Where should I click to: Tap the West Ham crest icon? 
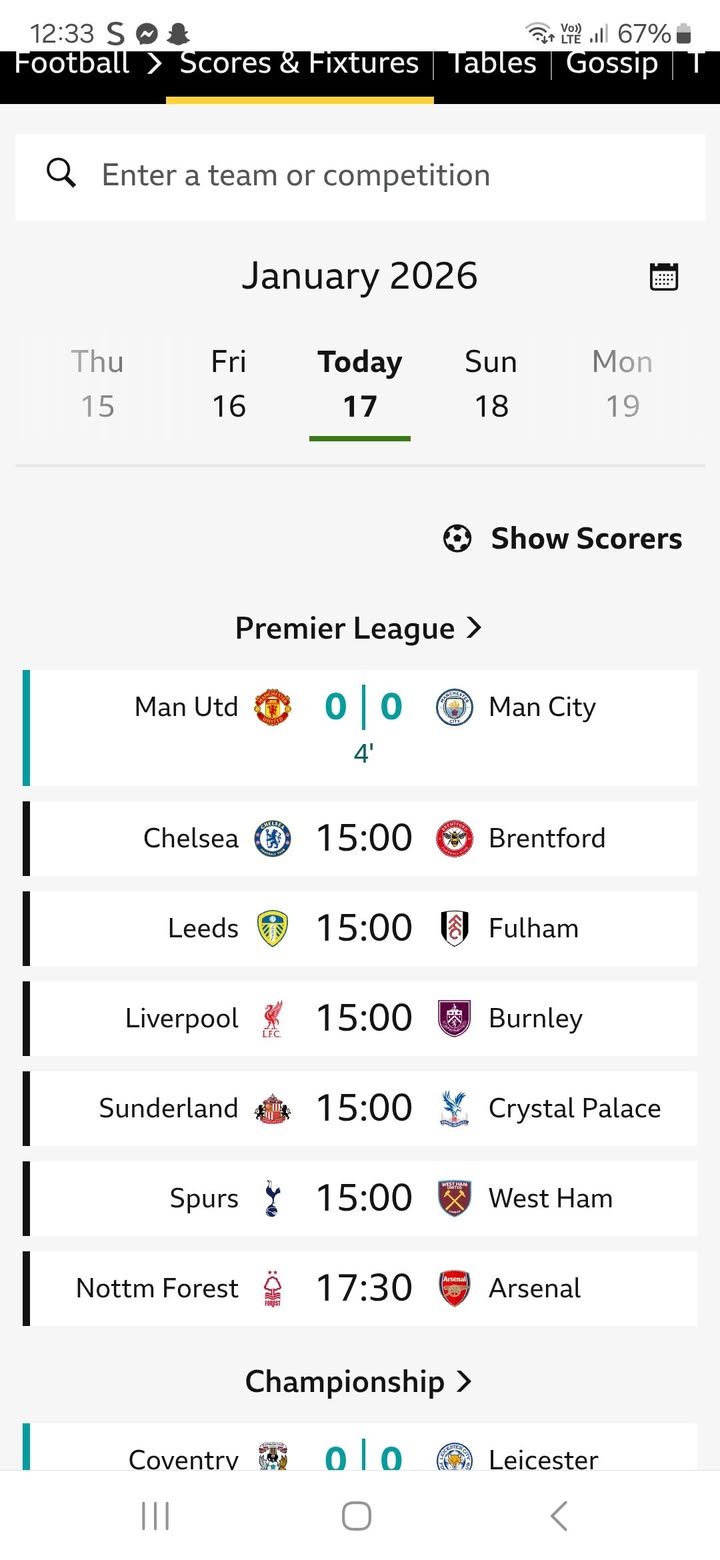pyautogui.click(x=454, y=1198)
